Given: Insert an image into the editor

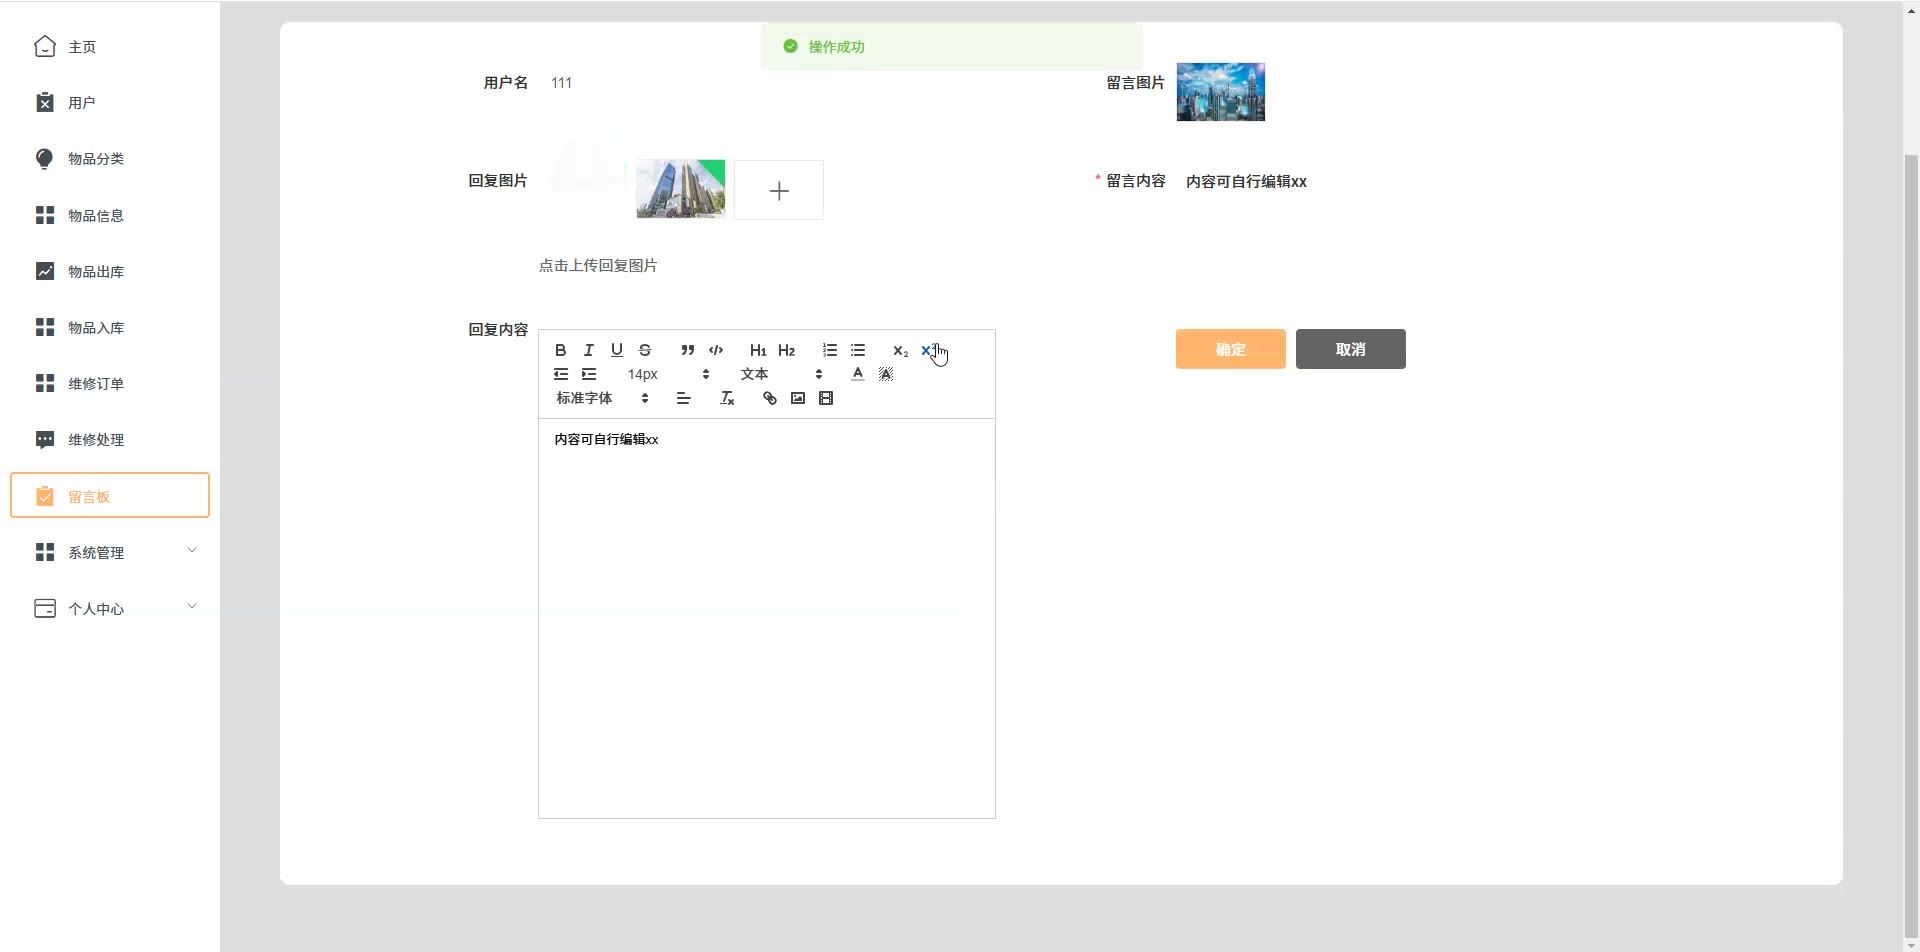Looking at the screenshot, I should [798, 398].
